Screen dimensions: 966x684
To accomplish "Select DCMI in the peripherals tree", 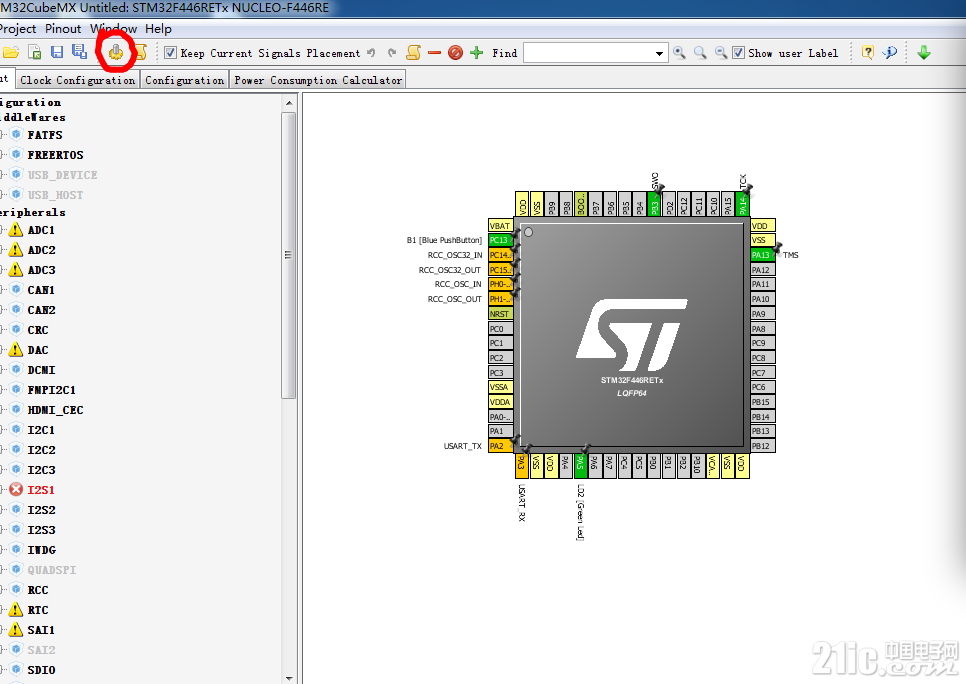I will coord(41,370).
